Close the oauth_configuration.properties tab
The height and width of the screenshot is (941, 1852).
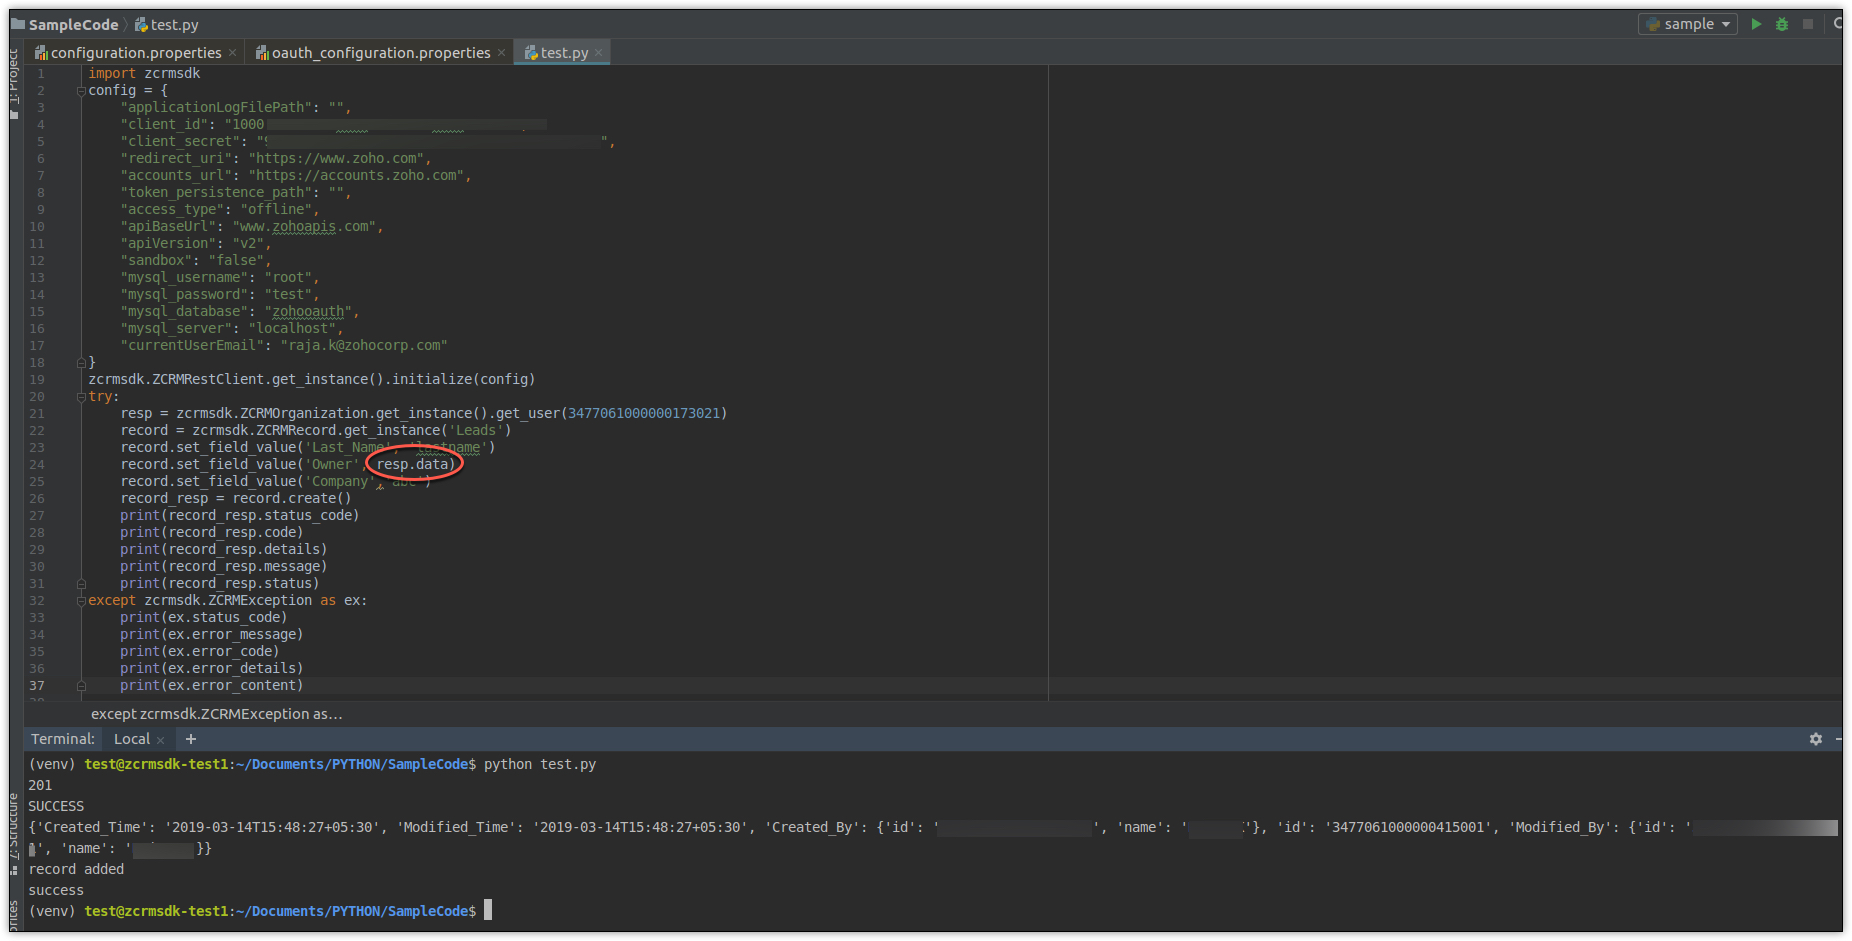(501, 53)
